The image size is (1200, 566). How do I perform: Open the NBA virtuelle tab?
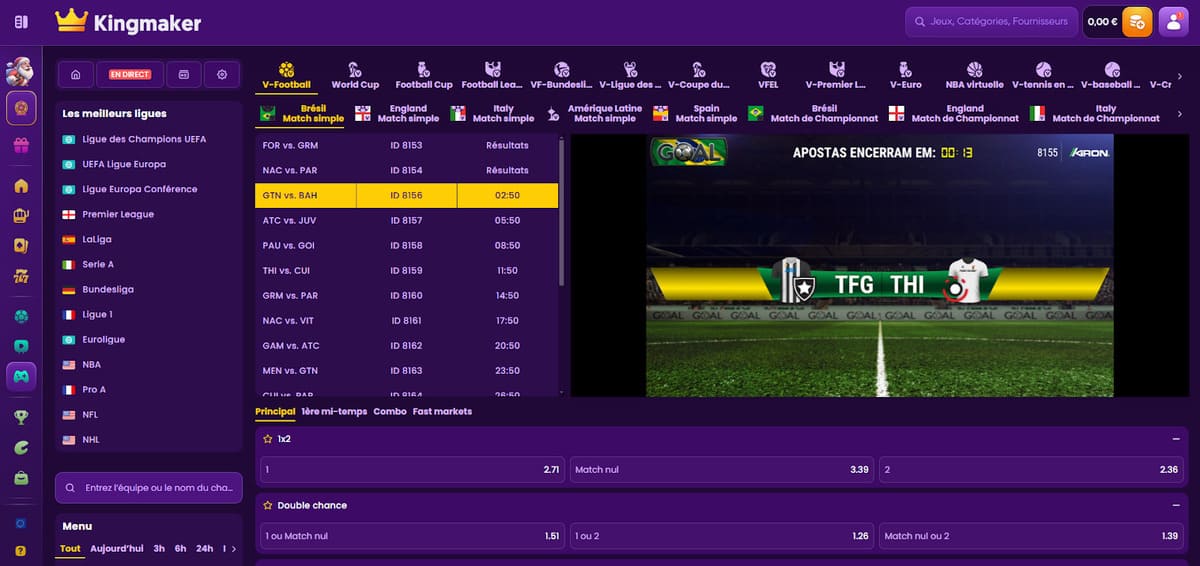coord(974,76)
